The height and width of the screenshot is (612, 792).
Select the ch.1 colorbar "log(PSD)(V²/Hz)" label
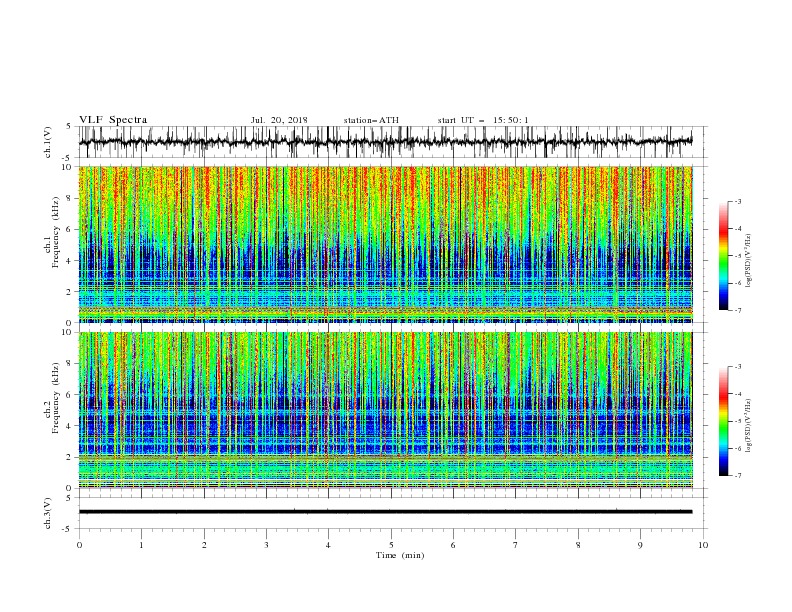749,261
